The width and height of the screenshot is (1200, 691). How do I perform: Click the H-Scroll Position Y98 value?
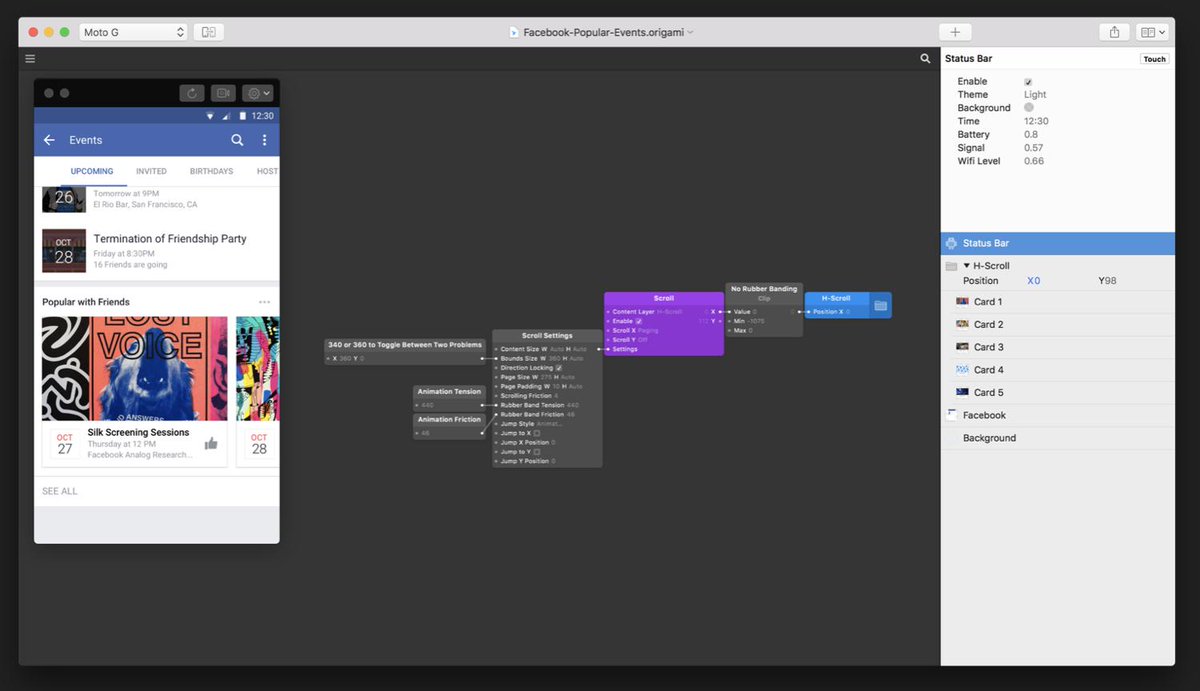[1107, 281]
